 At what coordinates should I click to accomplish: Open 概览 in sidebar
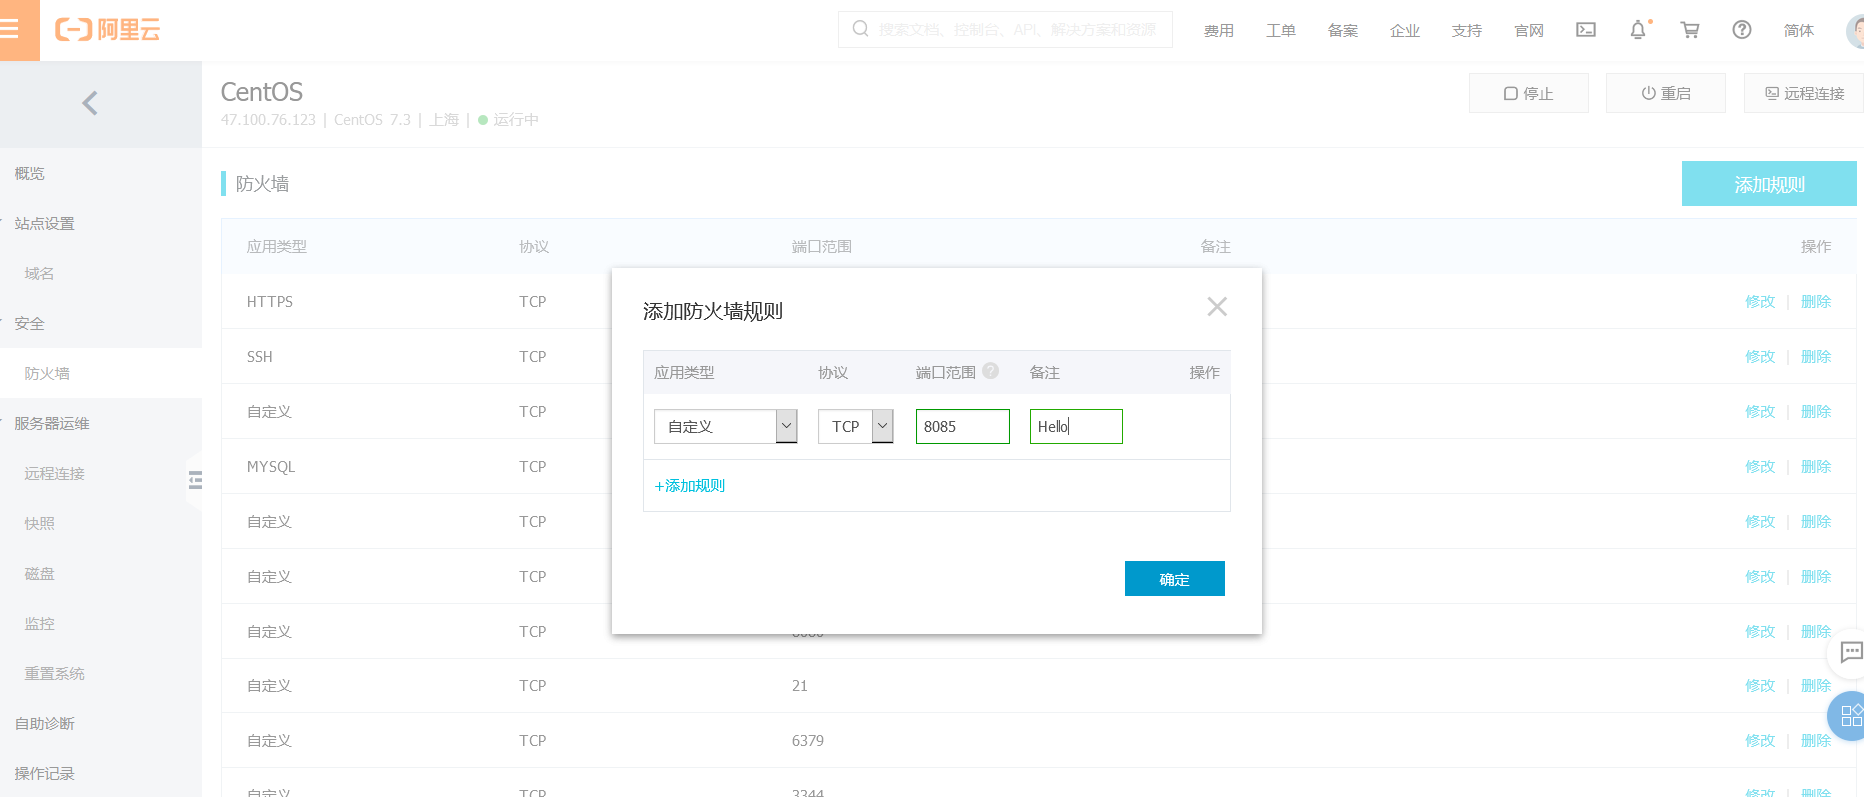[x=30, y=174]
